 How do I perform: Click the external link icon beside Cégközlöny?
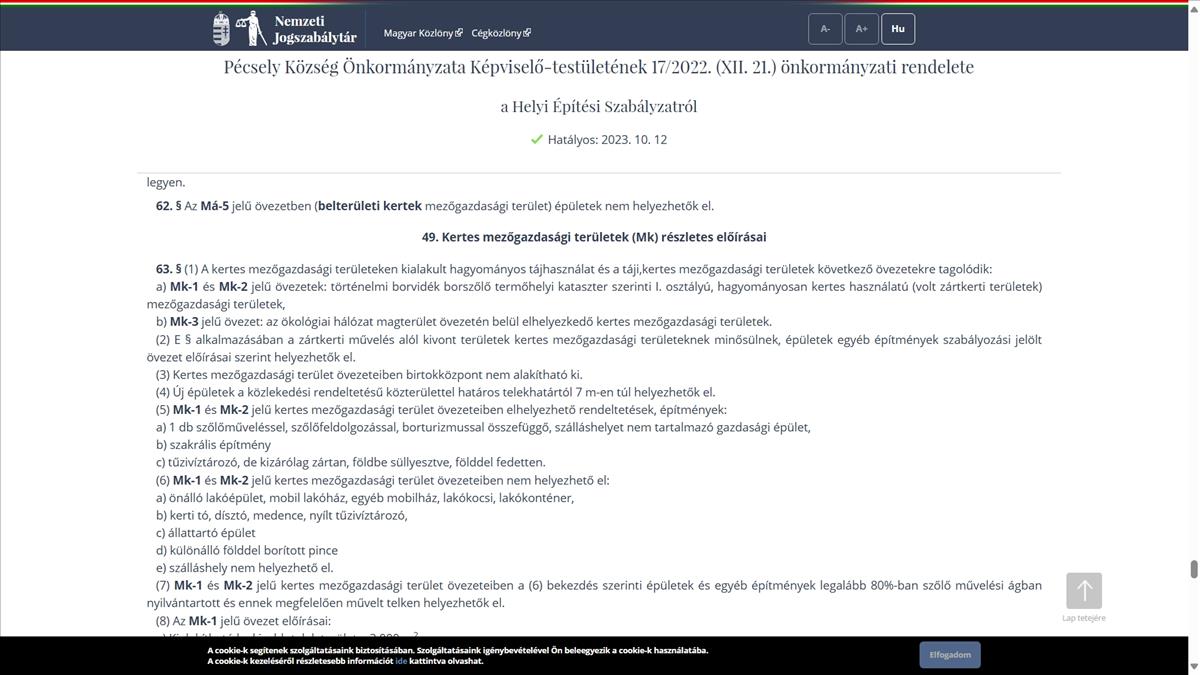click(527, 33)
